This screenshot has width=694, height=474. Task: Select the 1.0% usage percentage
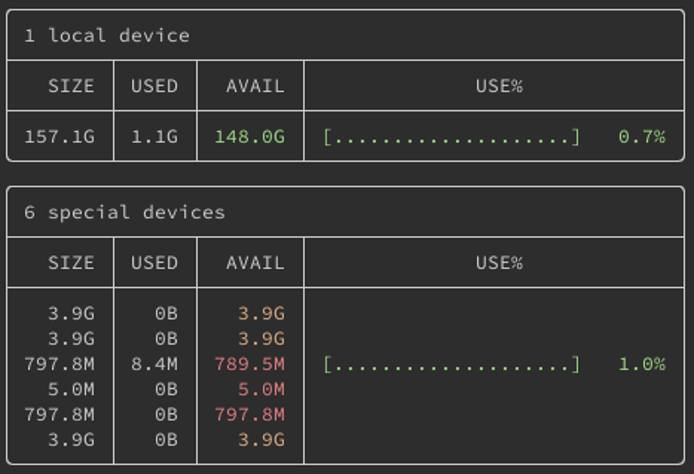click(x=641, y=364)
